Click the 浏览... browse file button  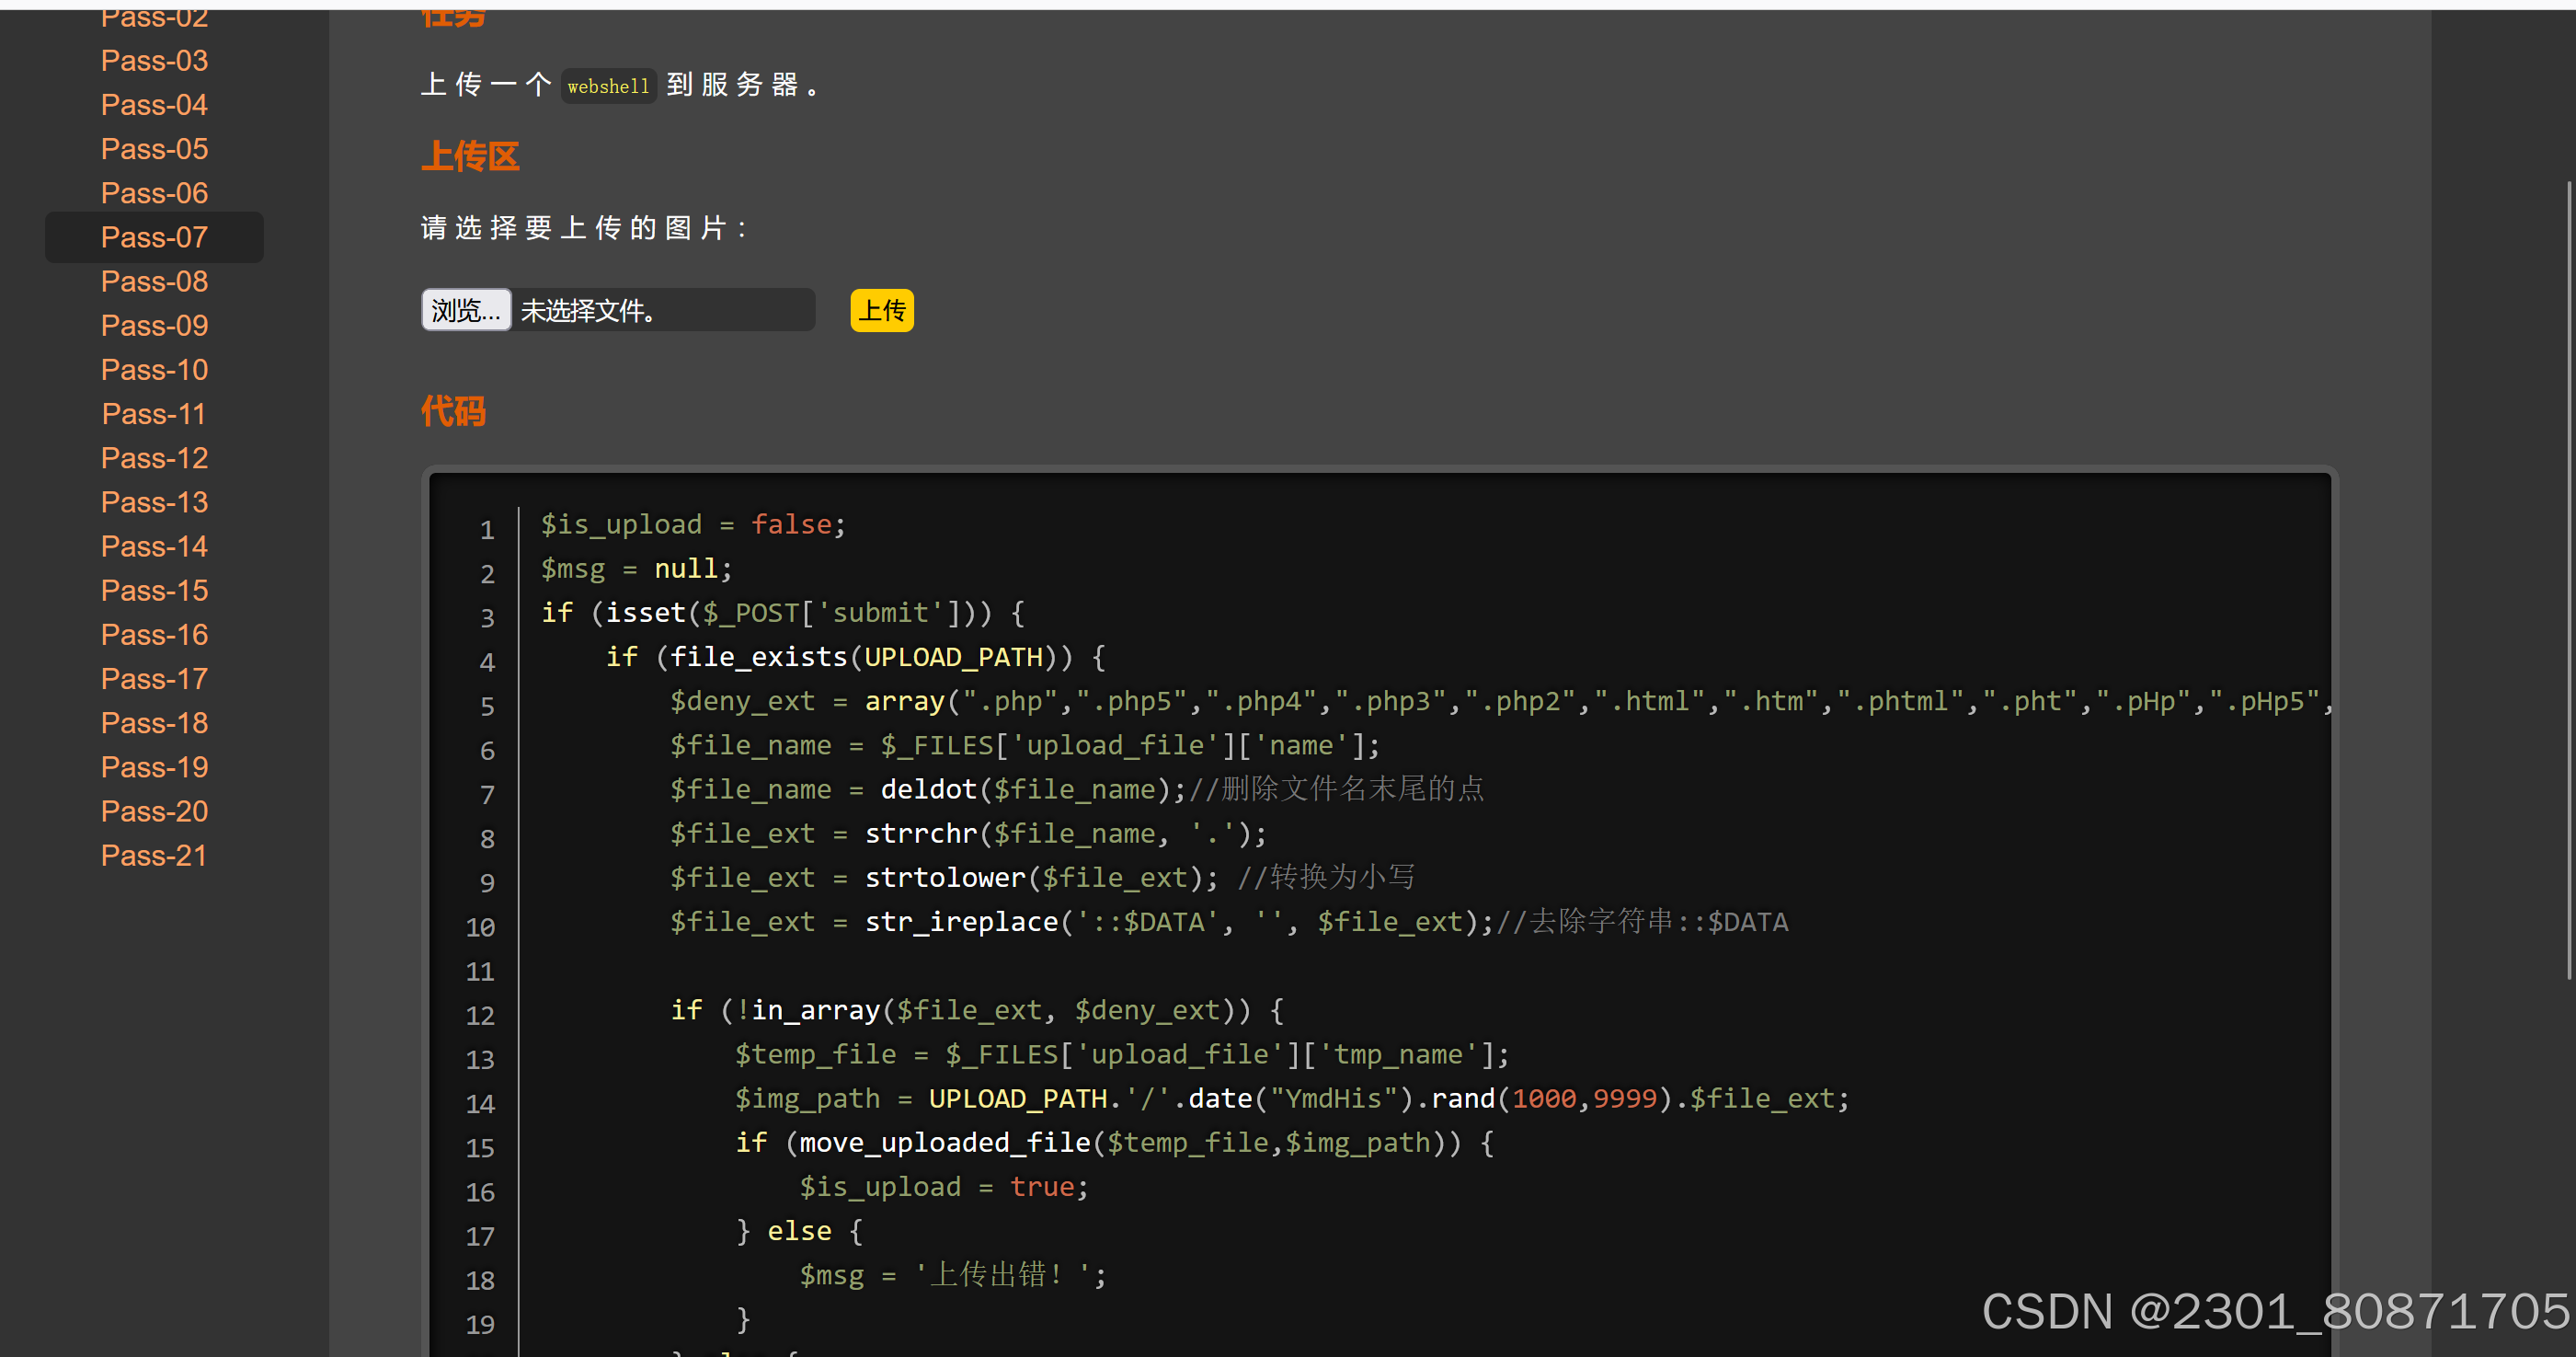tap(466, 310)
